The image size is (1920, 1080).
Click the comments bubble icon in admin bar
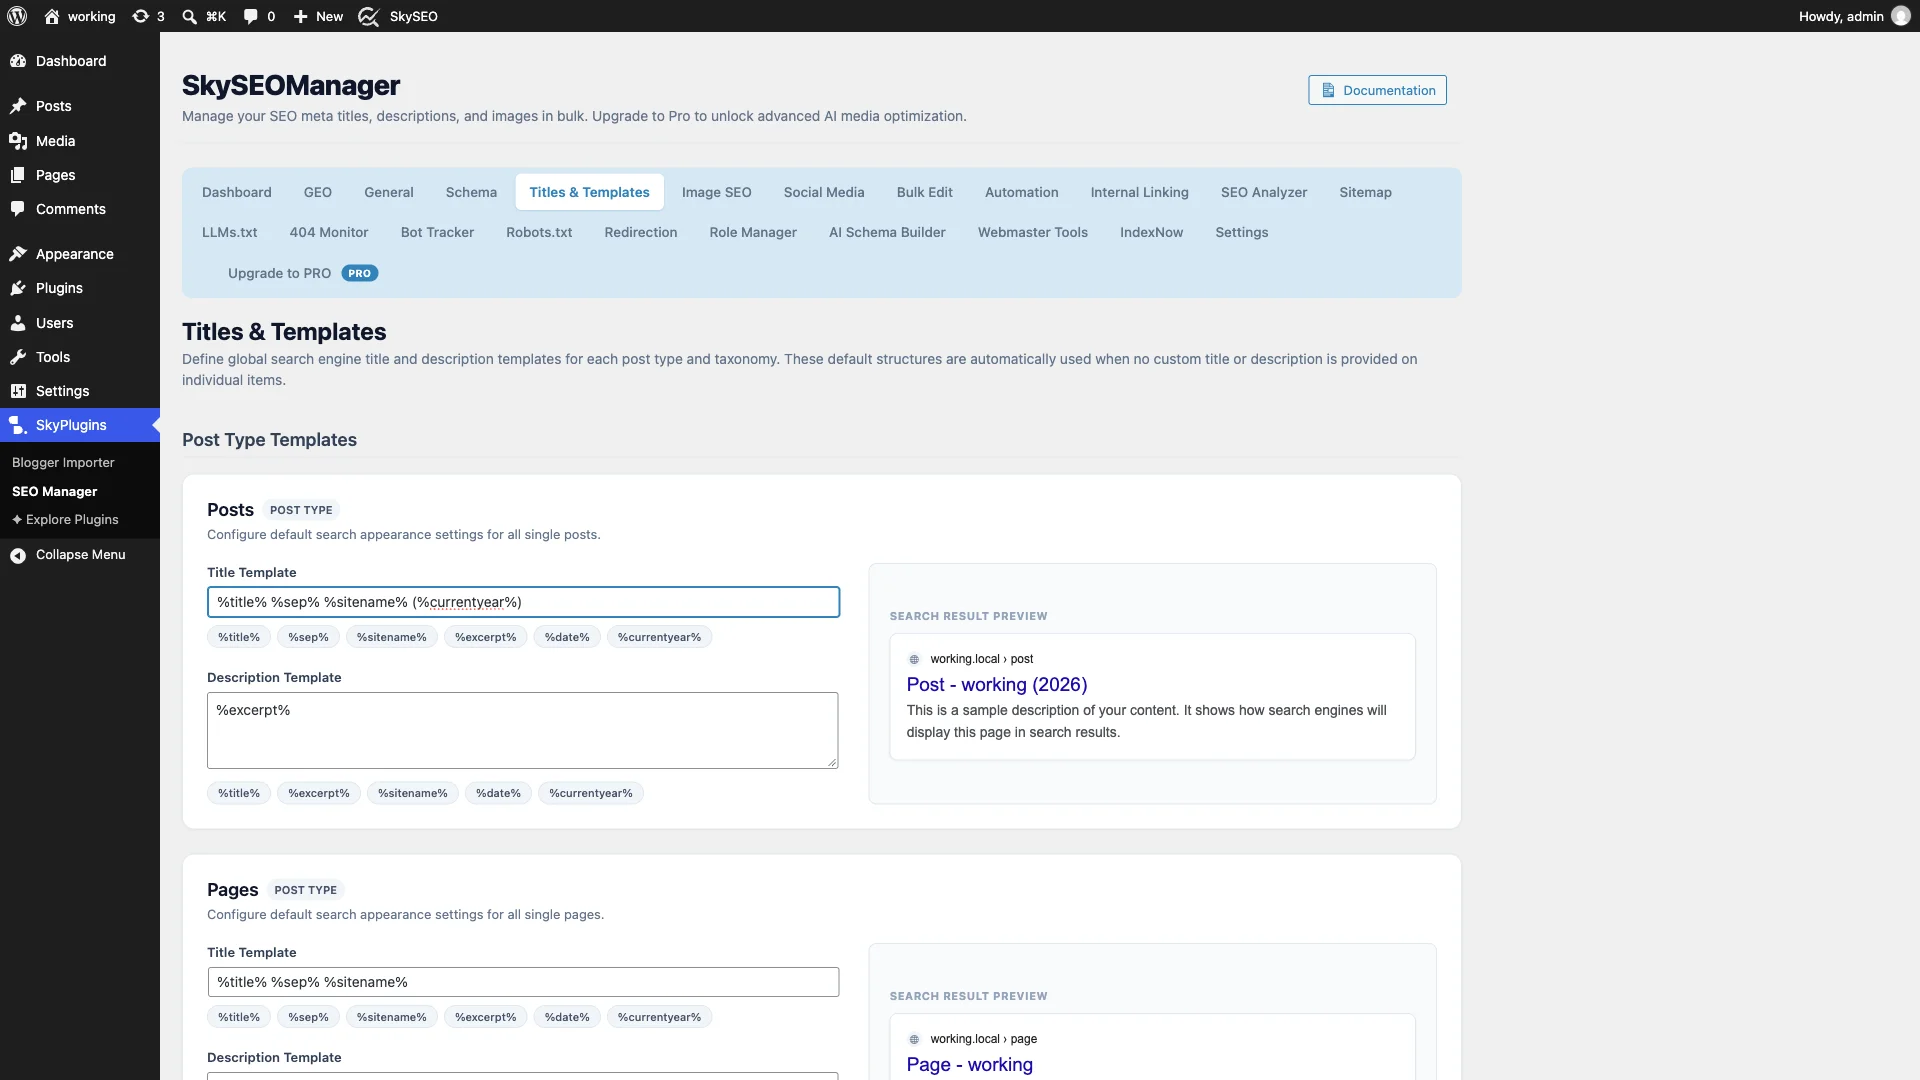(250, 16)
